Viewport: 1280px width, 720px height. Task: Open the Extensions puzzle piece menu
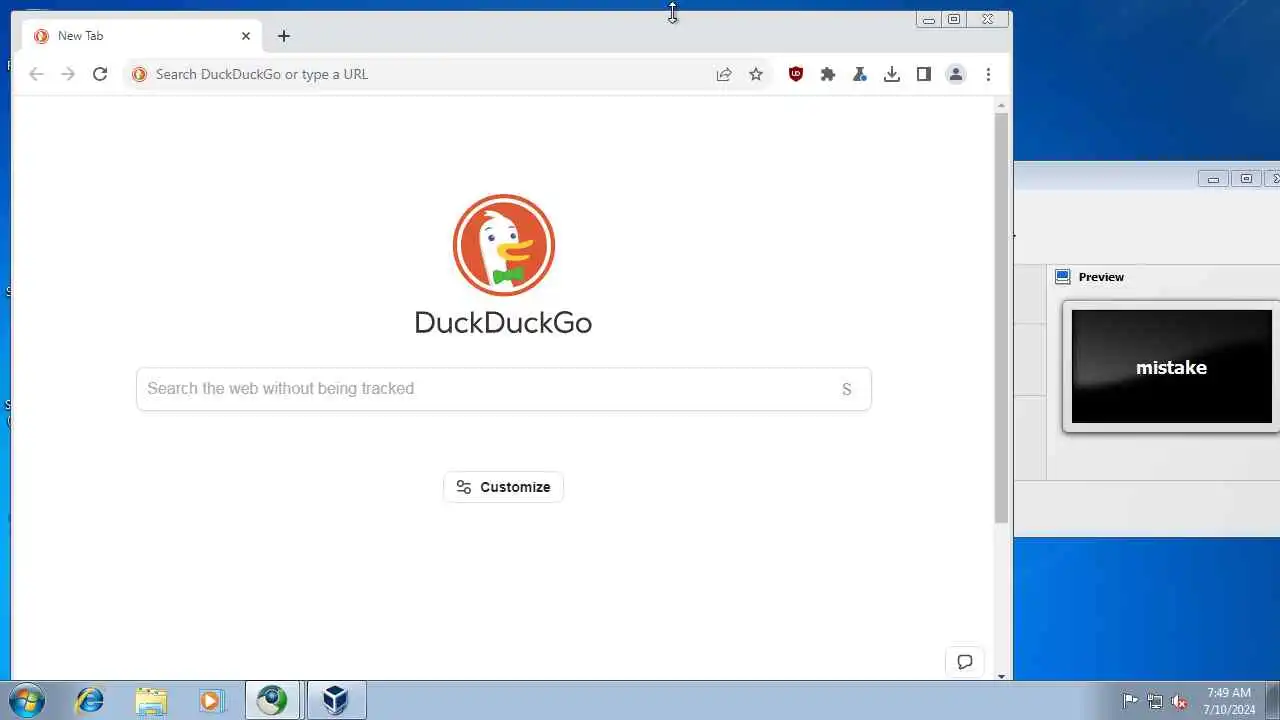pos(828,74)
